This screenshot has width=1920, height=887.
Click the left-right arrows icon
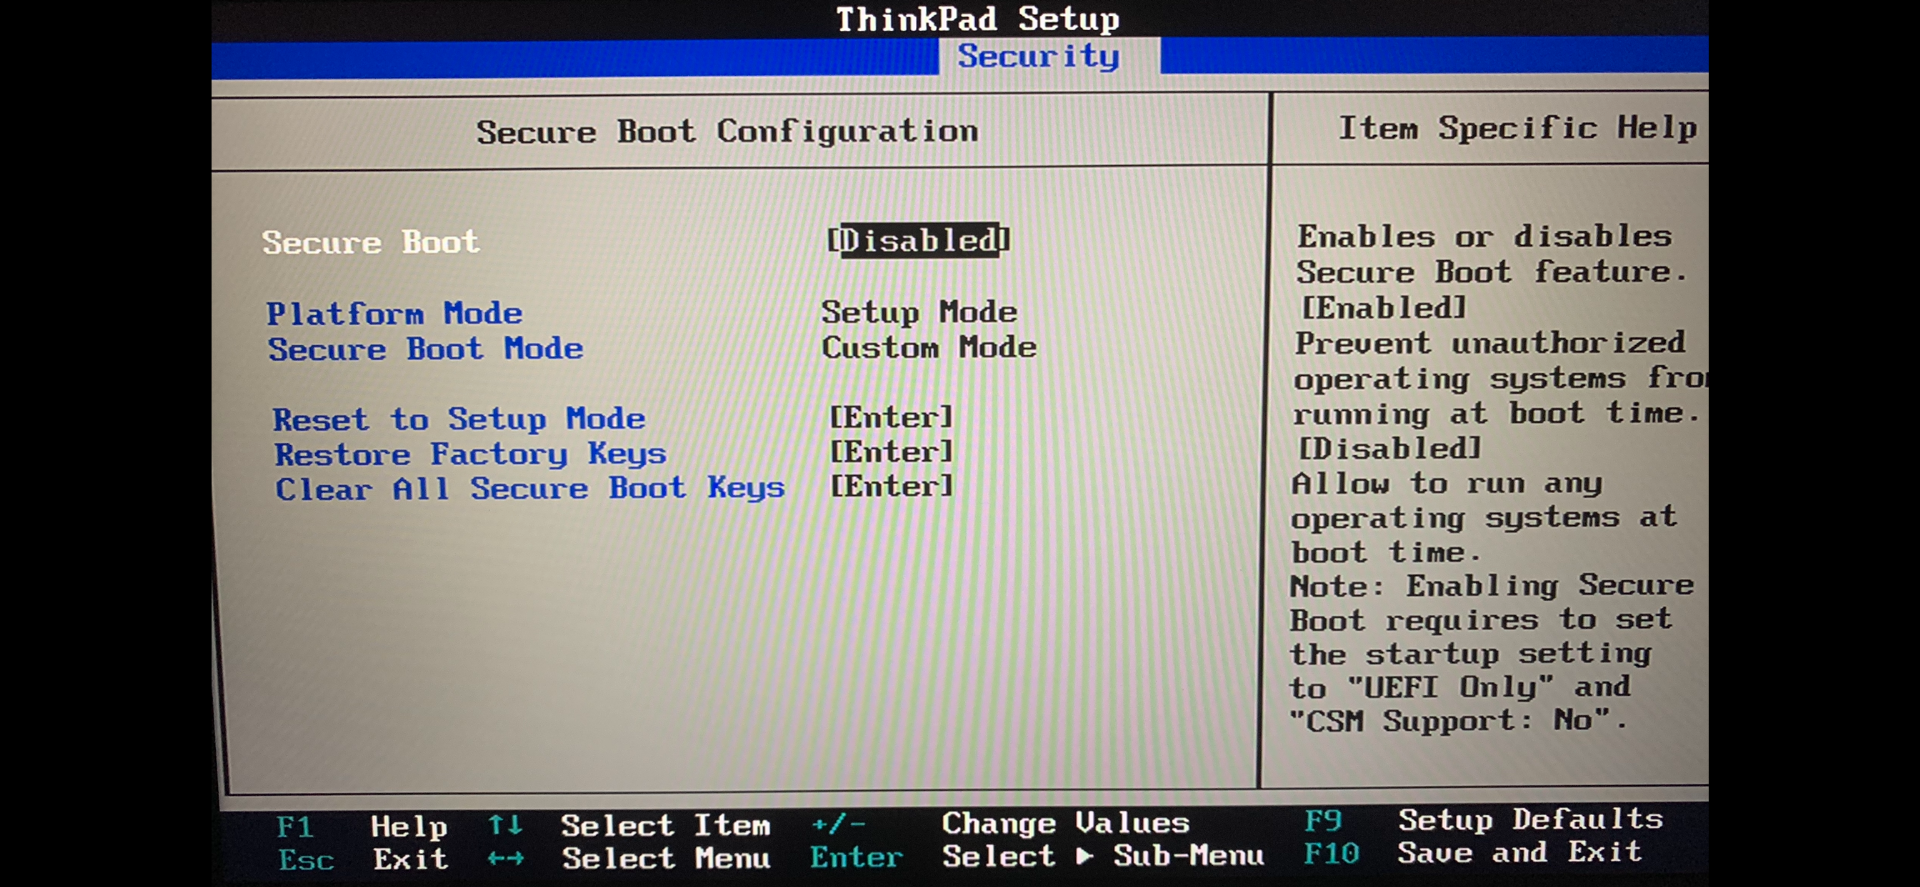pyautogui.click(x=505, y=858)
